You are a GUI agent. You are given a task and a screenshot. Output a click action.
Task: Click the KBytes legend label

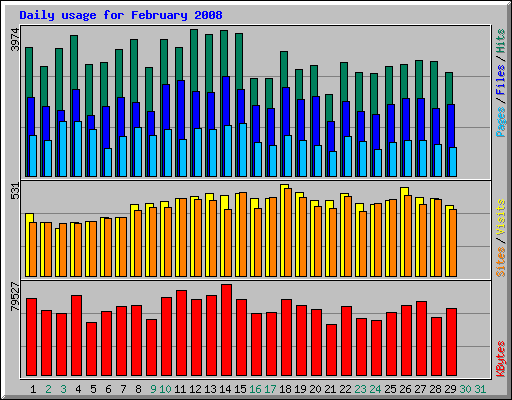point(501,359)
